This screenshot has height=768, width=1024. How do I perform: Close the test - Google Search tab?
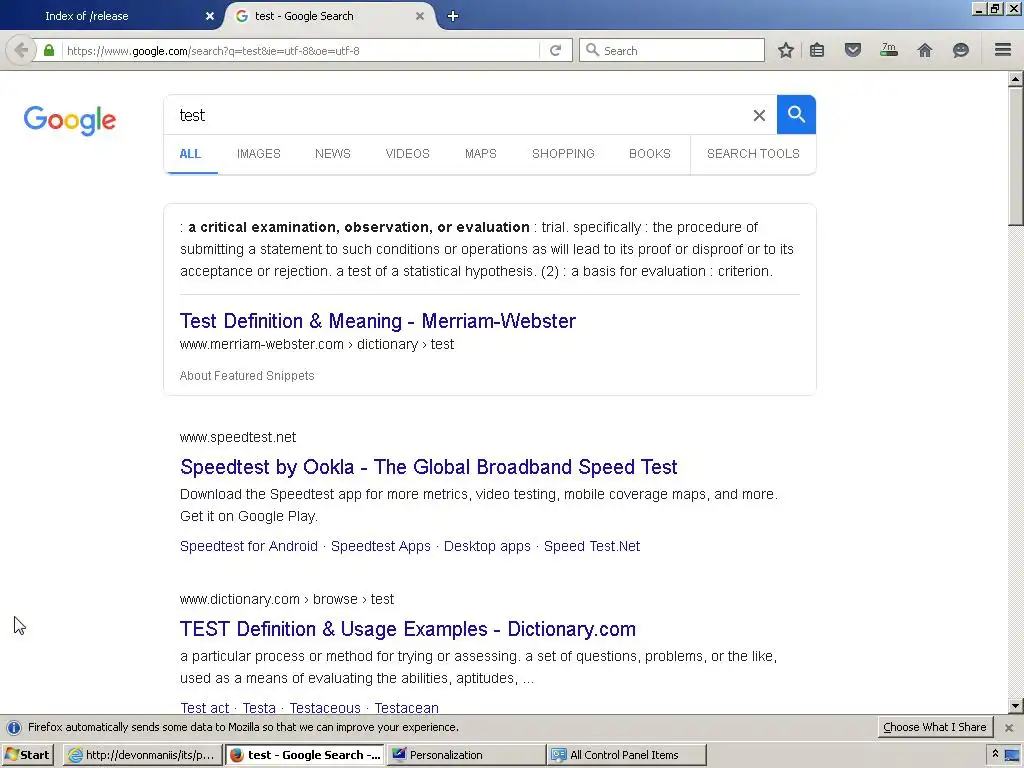point(420,16)
